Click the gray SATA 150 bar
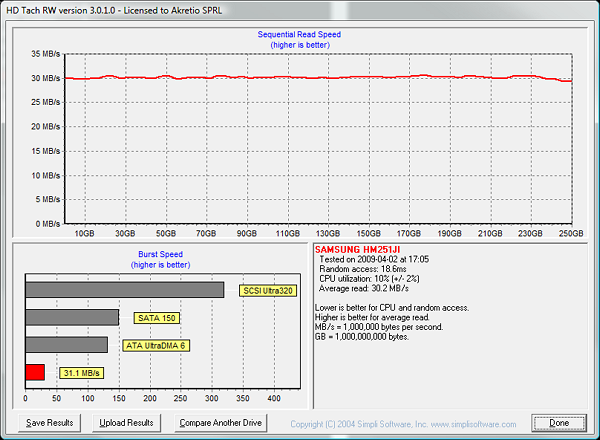The image size is (600, 440). click(x=71, y=317)
